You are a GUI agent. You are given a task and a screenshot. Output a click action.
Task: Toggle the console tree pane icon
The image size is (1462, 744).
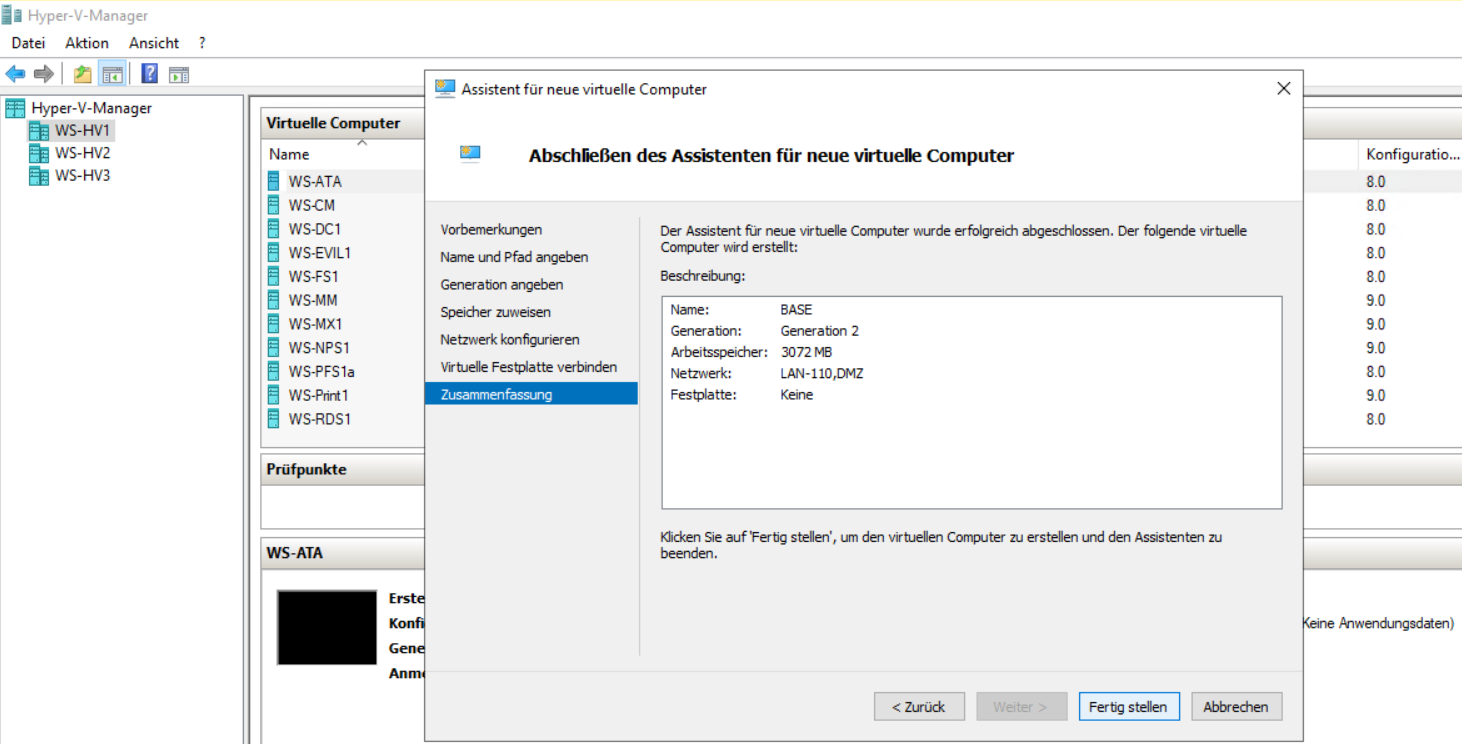[x=112, y=74]
